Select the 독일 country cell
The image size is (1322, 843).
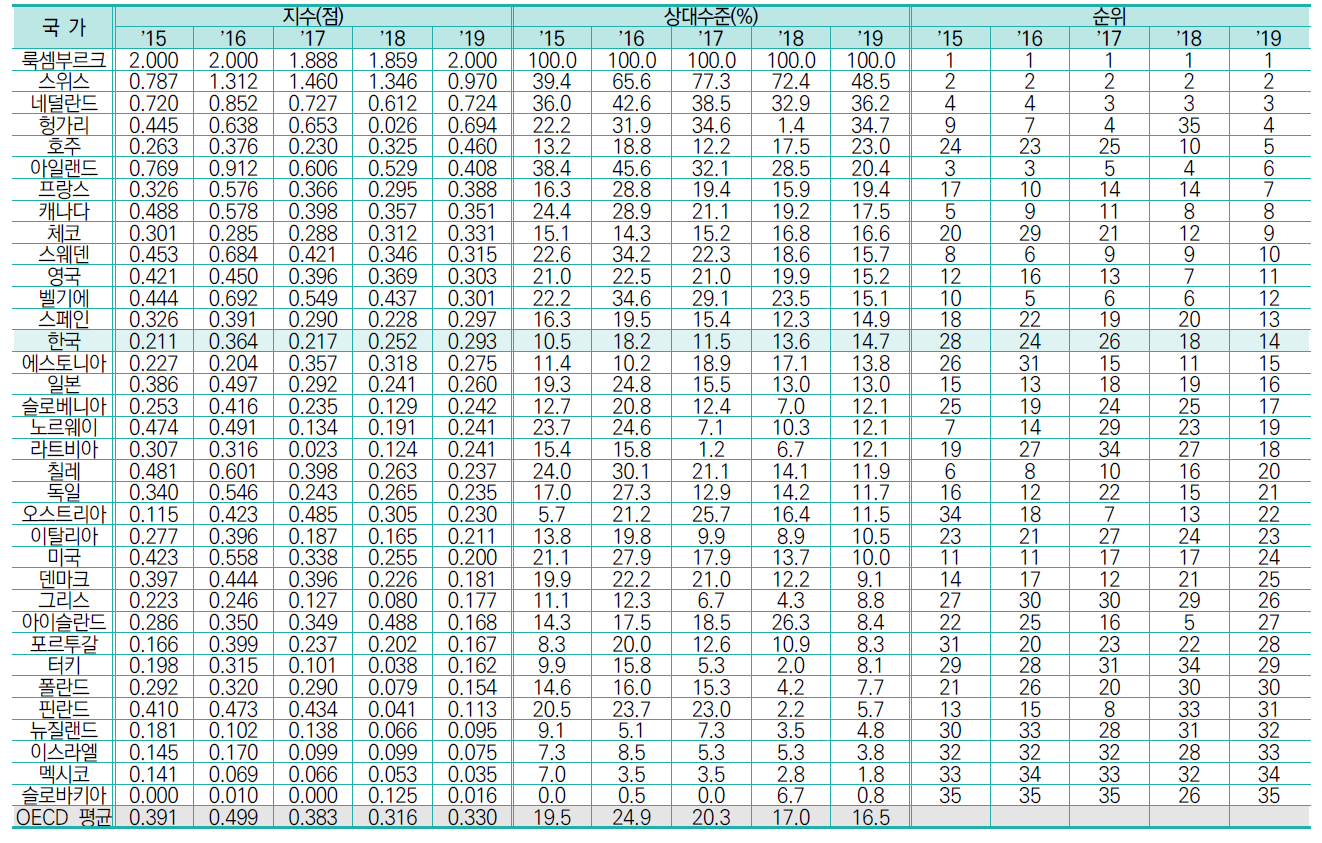coord(62,494)
